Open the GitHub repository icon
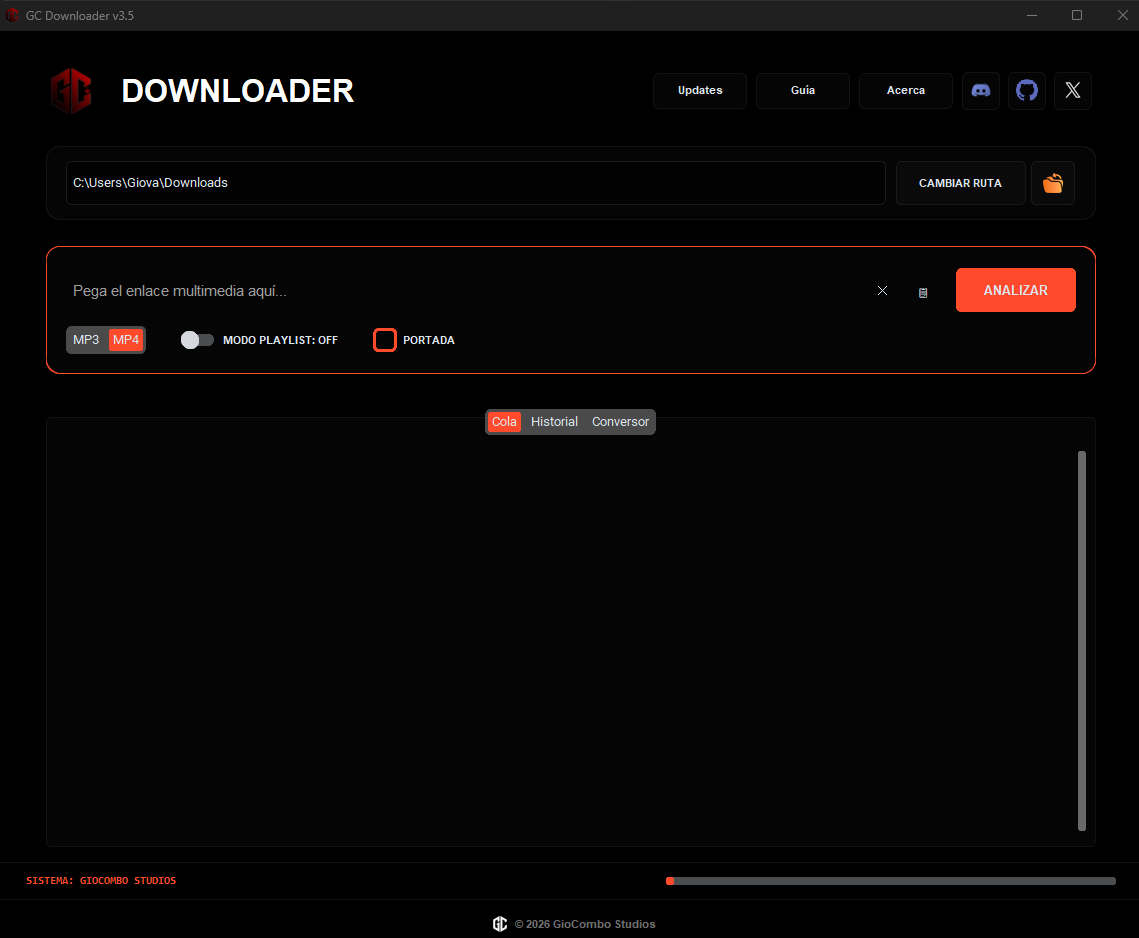 [x=1027, y=91]
